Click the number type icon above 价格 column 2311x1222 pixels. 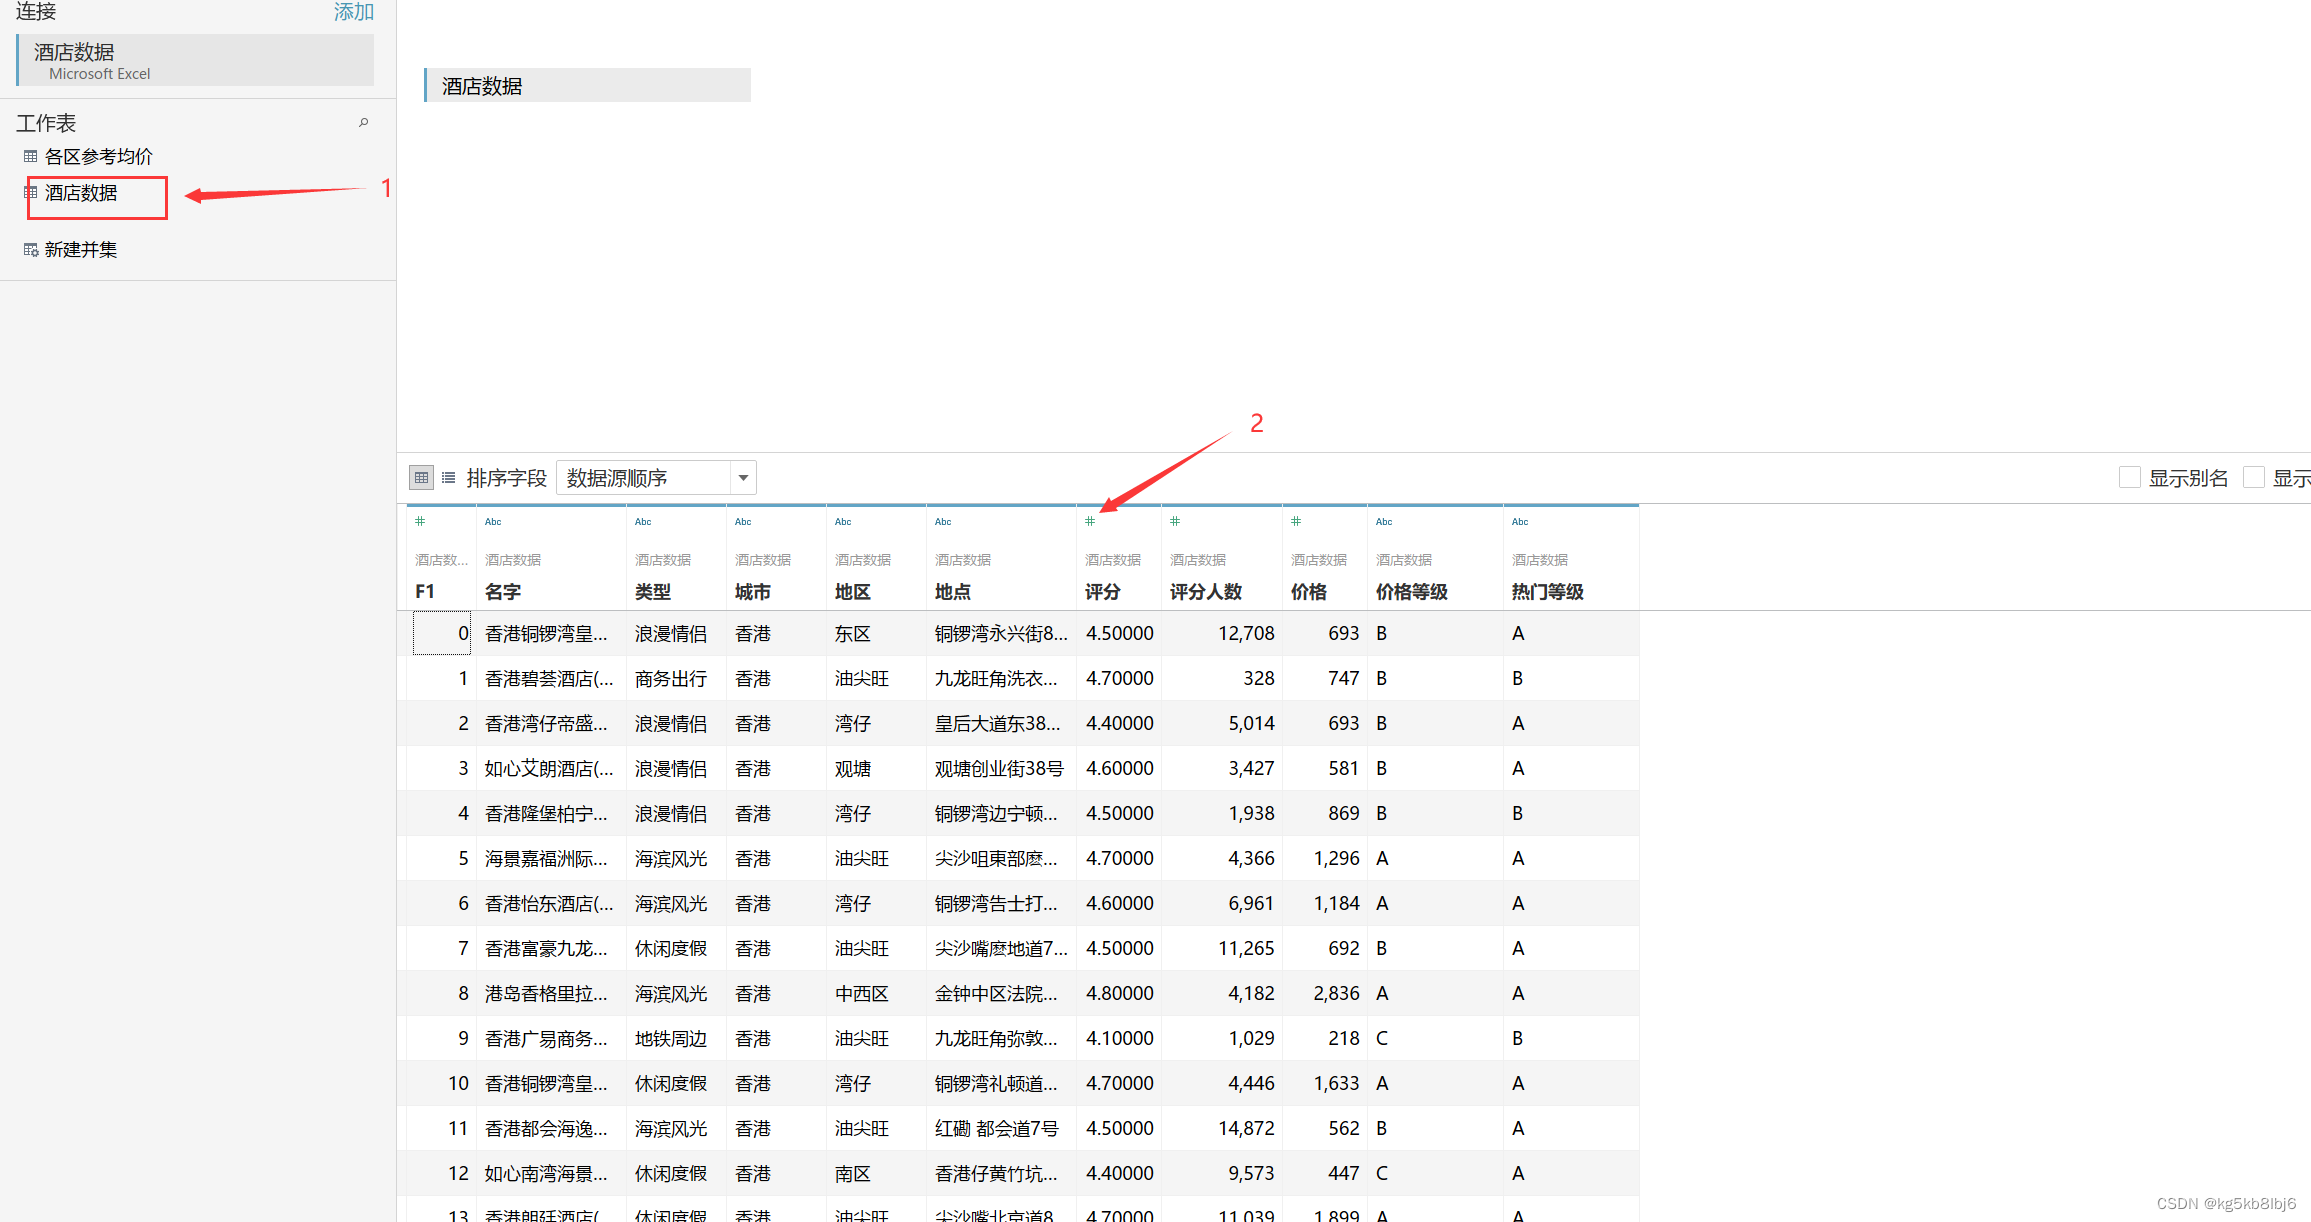[x=1296, y=521]
